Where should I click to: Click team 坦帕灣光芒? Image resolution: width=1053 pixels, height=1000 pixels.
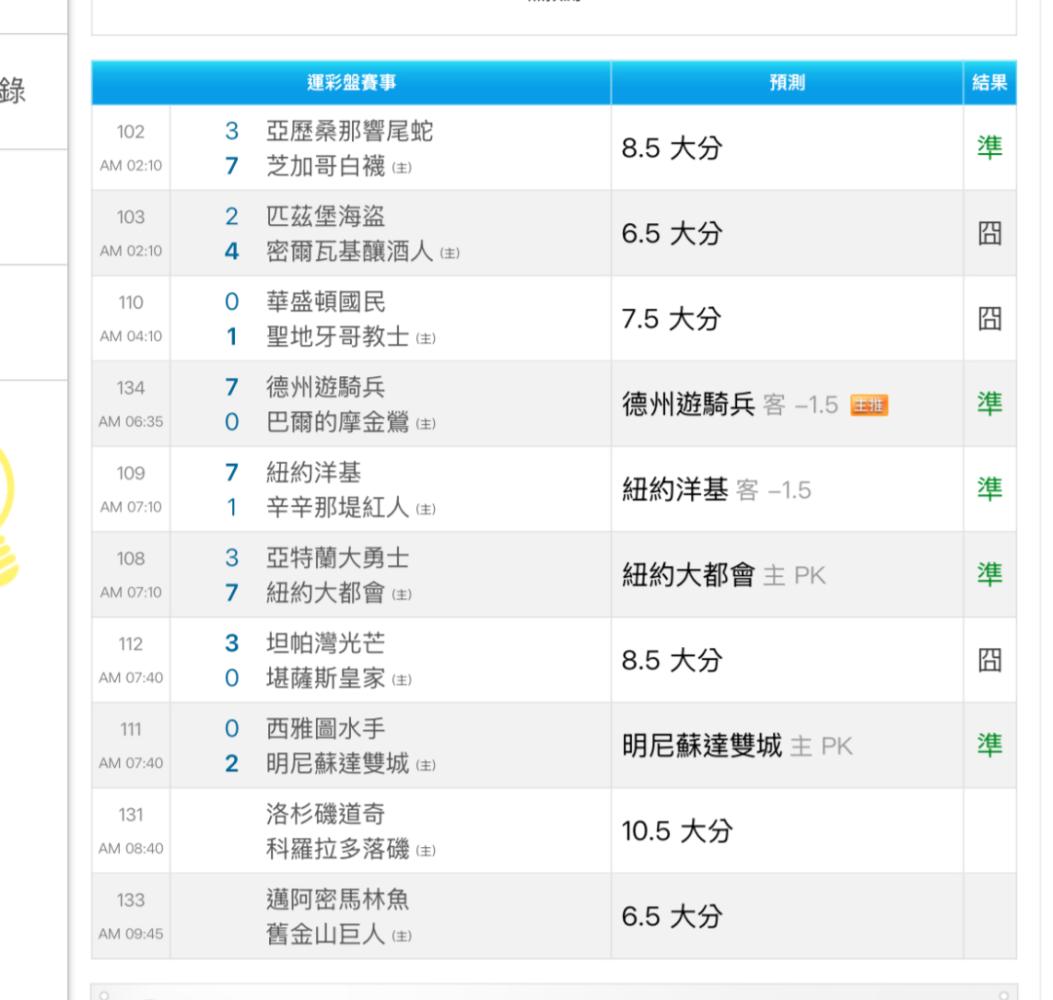coord(326,643)
